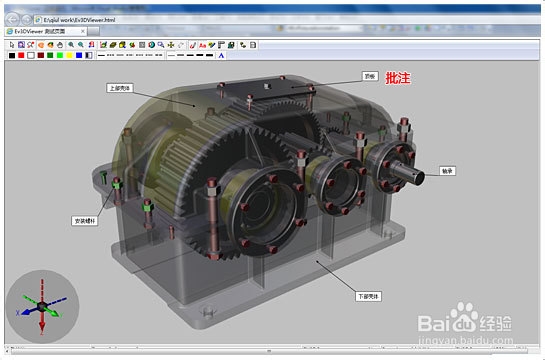The image size is (545, 360).
Task: Select the 上部壳体 annotation label
Action: coord(120,88)
